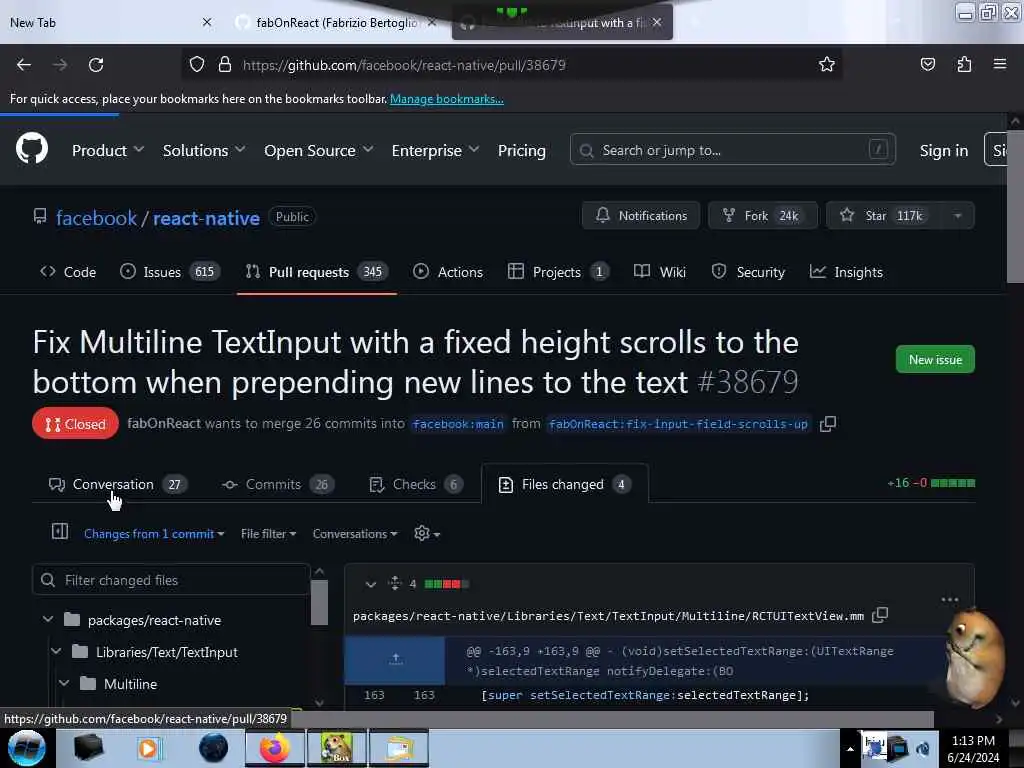Open the Wiki tab
The width and height of the screenshot is (1024, 768).
[x=660, y=272]
